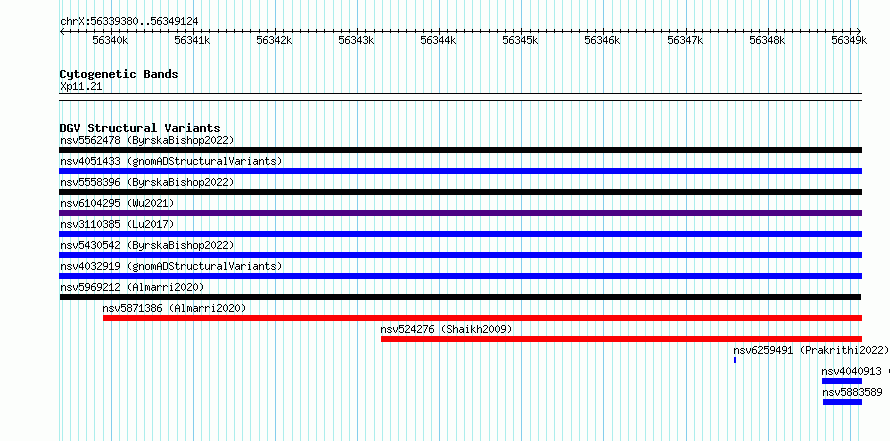Open the nsv3110385 (Lu2017) label
Viewport: 890px width, 441px height.
(x=117, y=224)
